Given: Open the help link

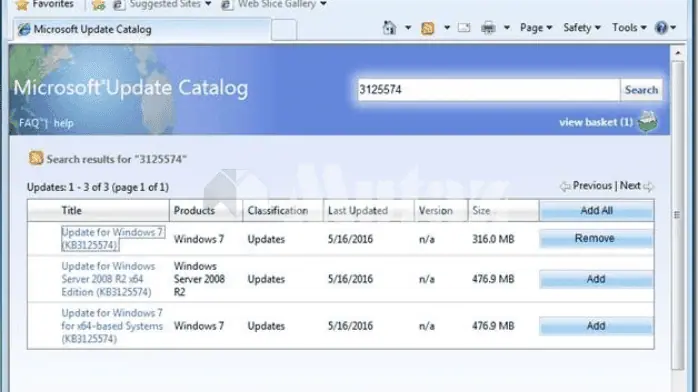Looking at the screenshot, I should (x=63, y=123).
